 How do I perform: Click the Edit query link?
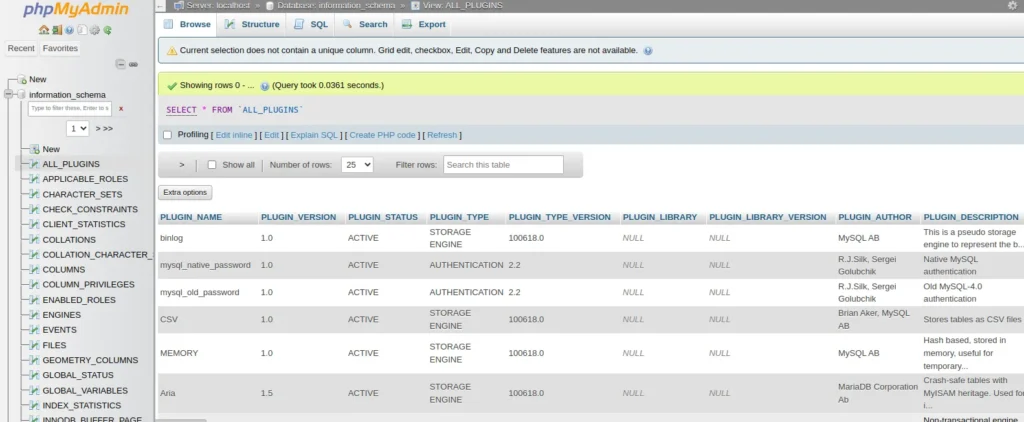272,135
